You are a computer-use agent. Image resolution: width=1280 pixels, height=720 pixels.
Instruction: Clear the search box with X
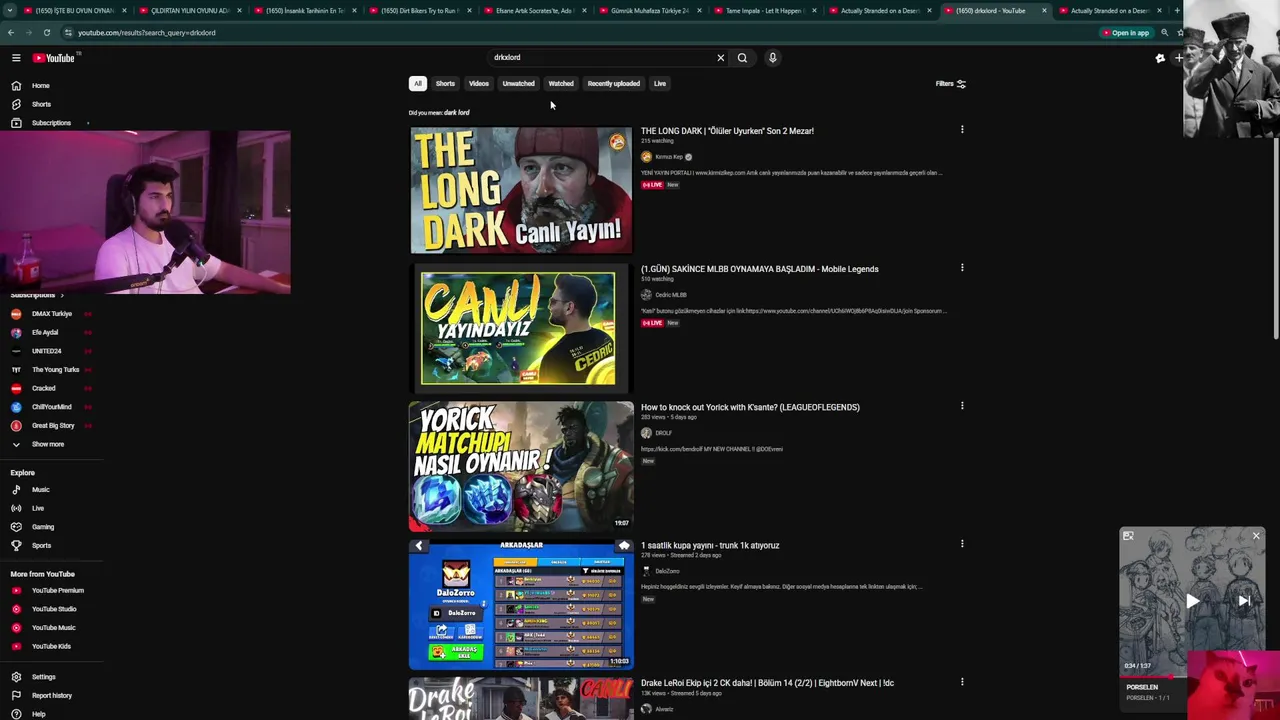coord(720,58)
